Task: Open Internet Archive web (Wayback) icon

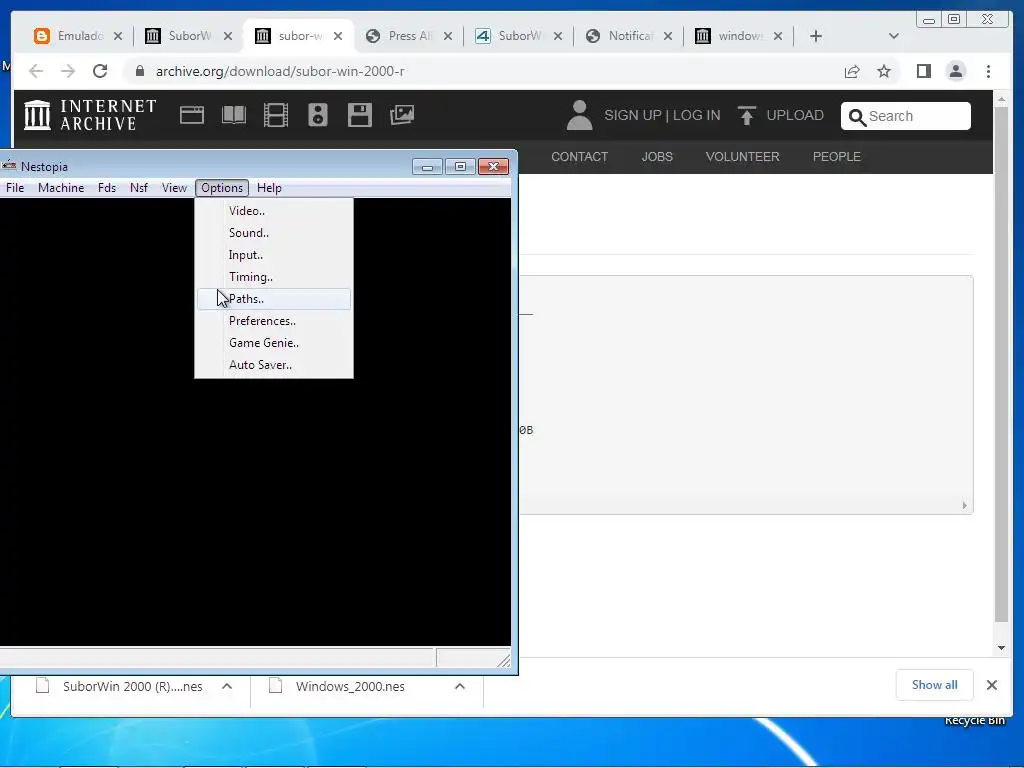Action: point(192,115)
